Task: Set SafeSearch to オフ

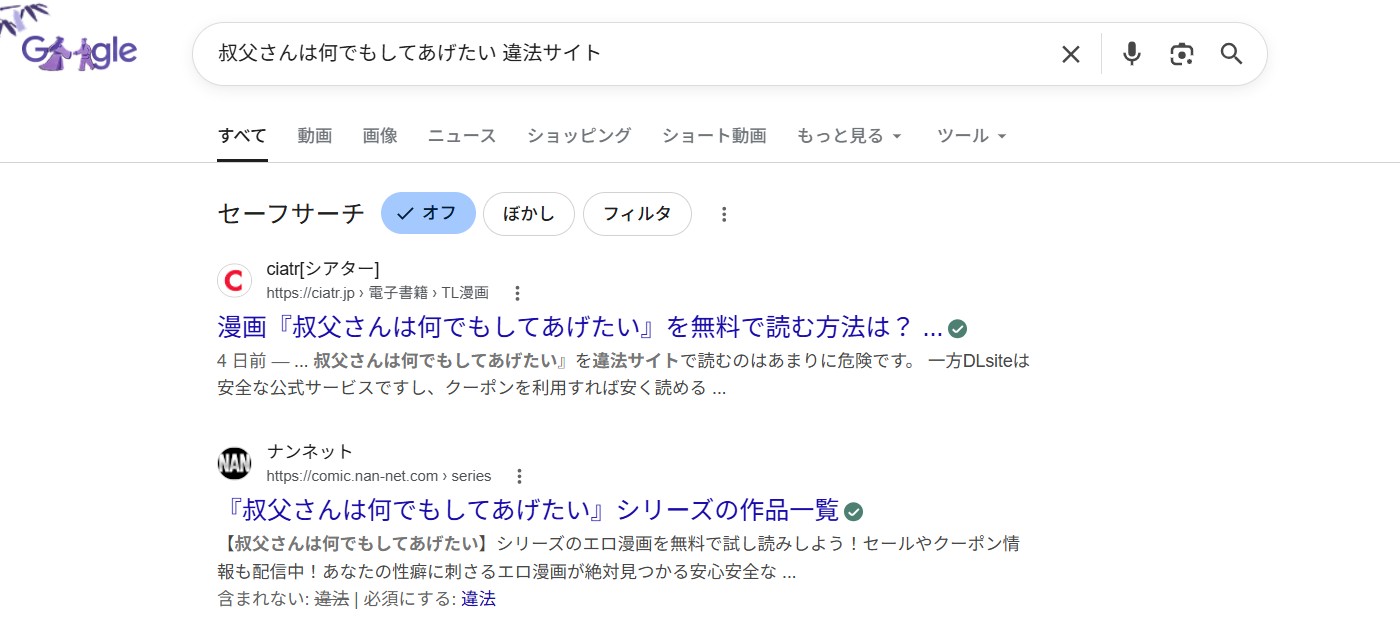Action: coord(428,213)
